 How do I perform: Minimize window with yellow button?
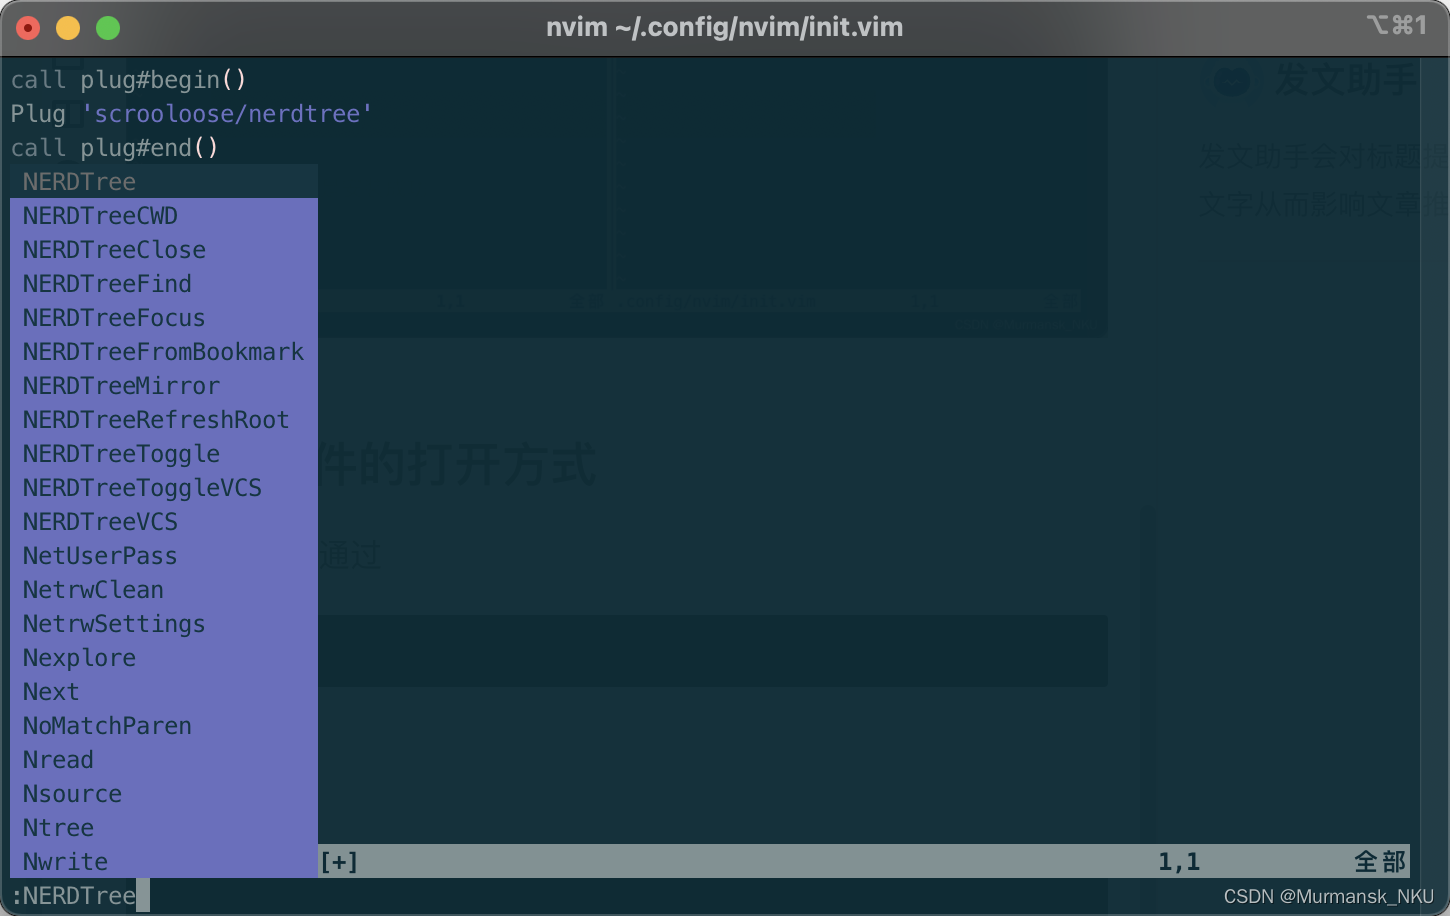[x=68, y=28]
